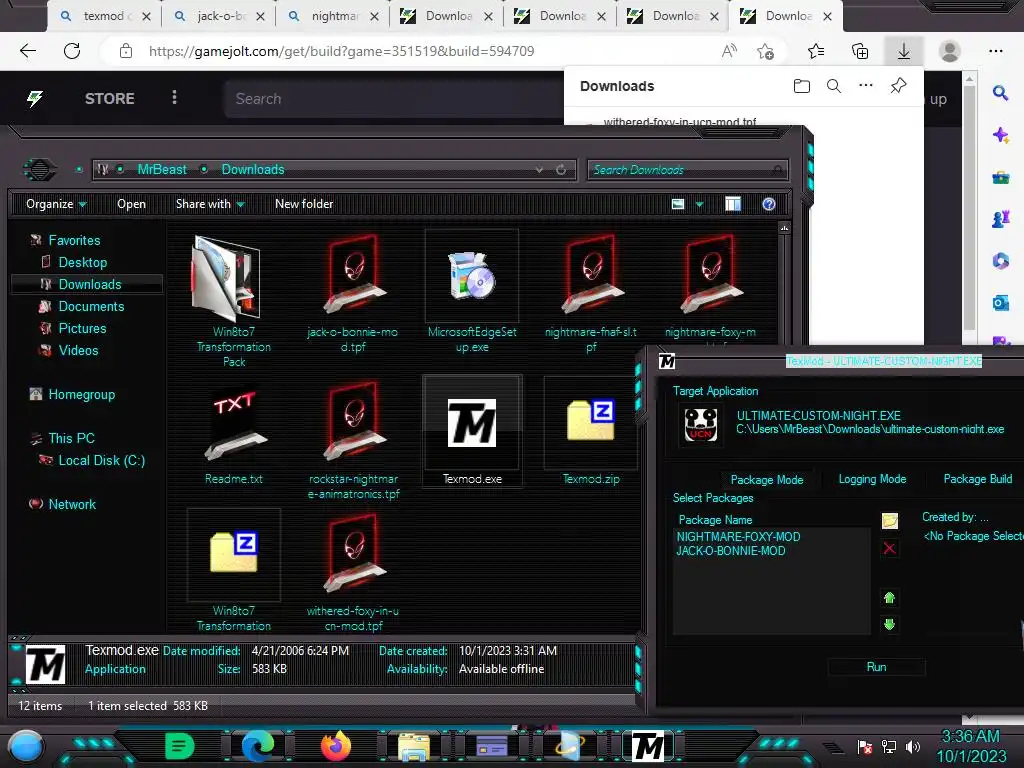Screen dimensions: 1024x768
Task: Refresh Explorer folder via address bar
Action: (561, 170)
